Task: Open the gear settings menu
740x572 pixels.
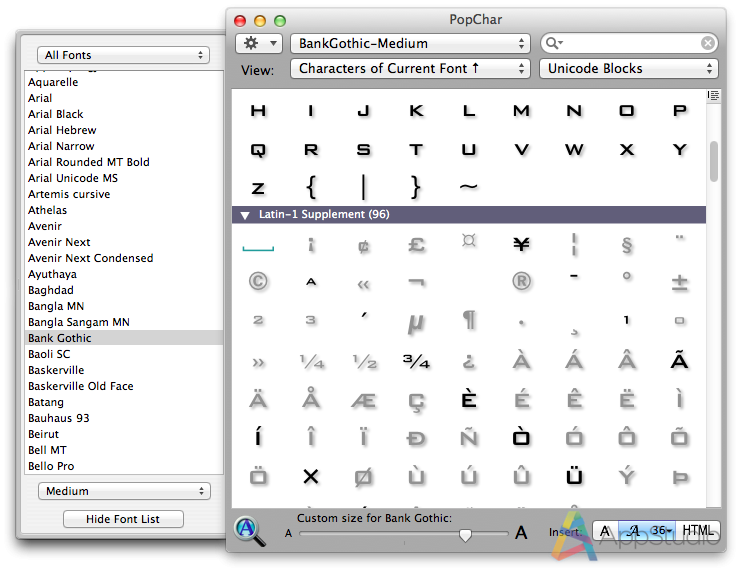Action: [x=259, y=43]
